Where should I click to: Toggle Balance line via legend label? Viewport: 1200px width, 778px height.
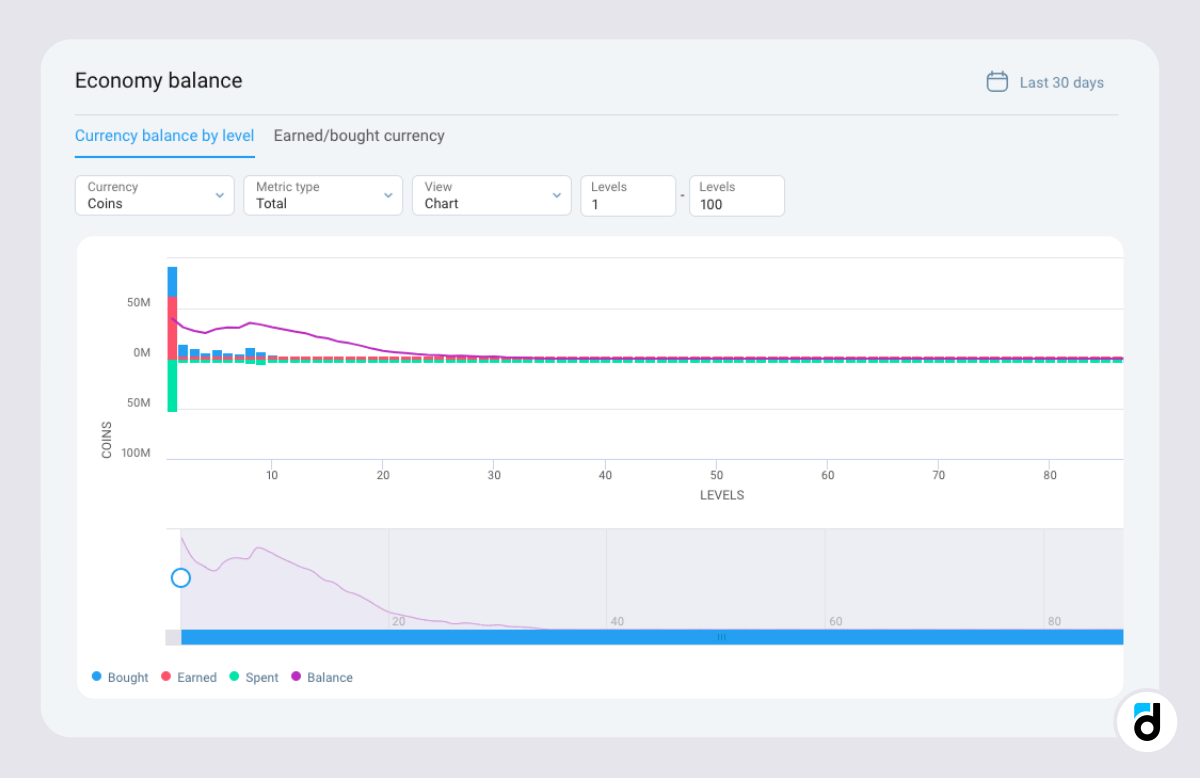pos(330,678)
